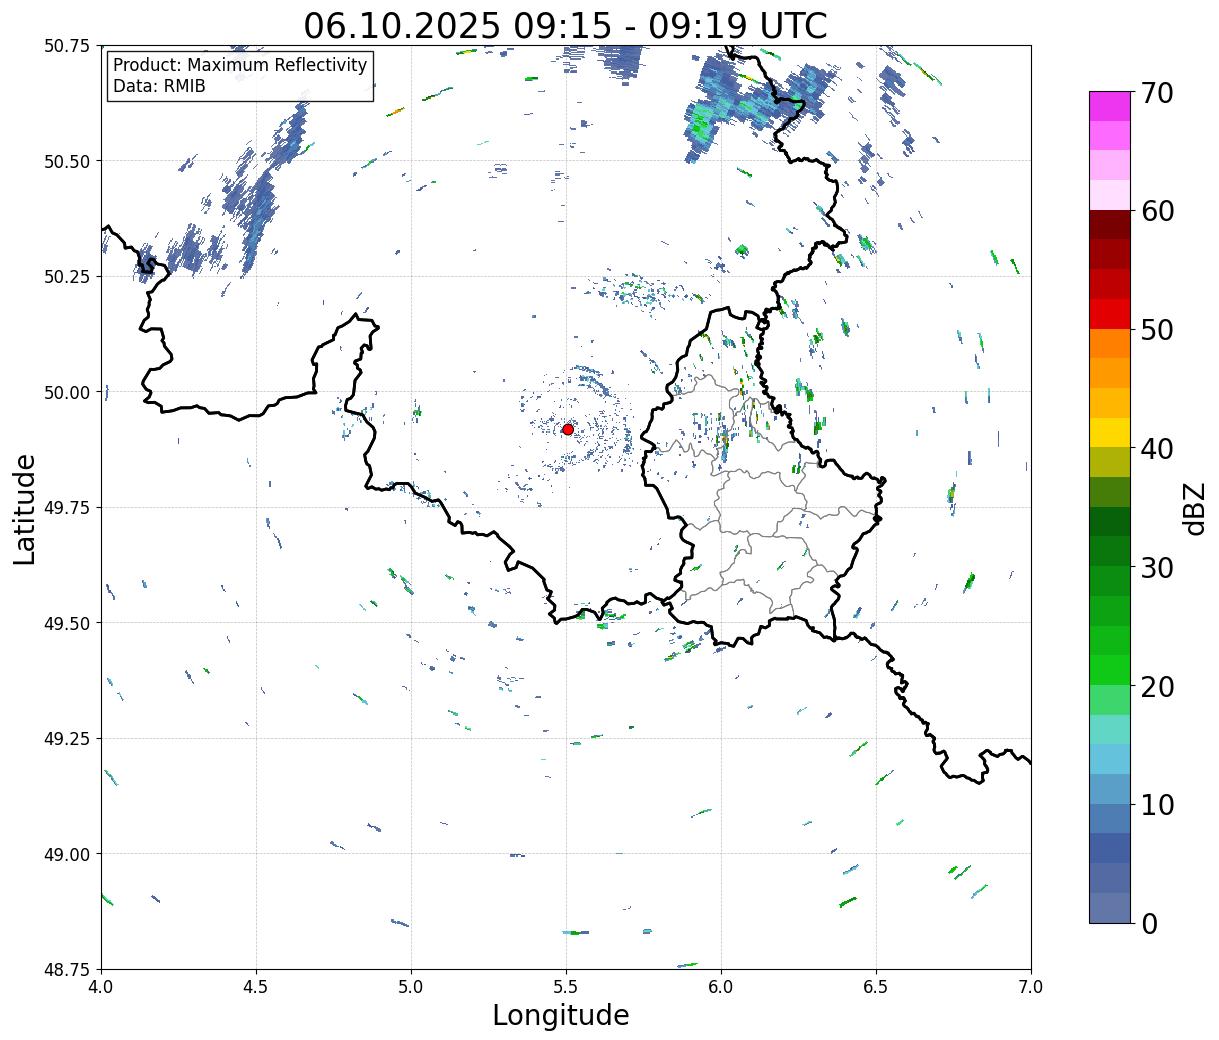1219x1040 pixels.
Task: Click the latitude tick label 50.25
Action: click(67, 277)
